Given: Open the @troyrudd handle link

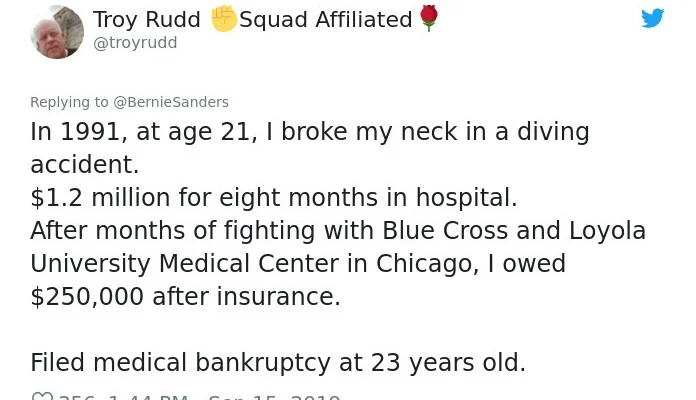Looking at the screenshot, I should point(135,43).
